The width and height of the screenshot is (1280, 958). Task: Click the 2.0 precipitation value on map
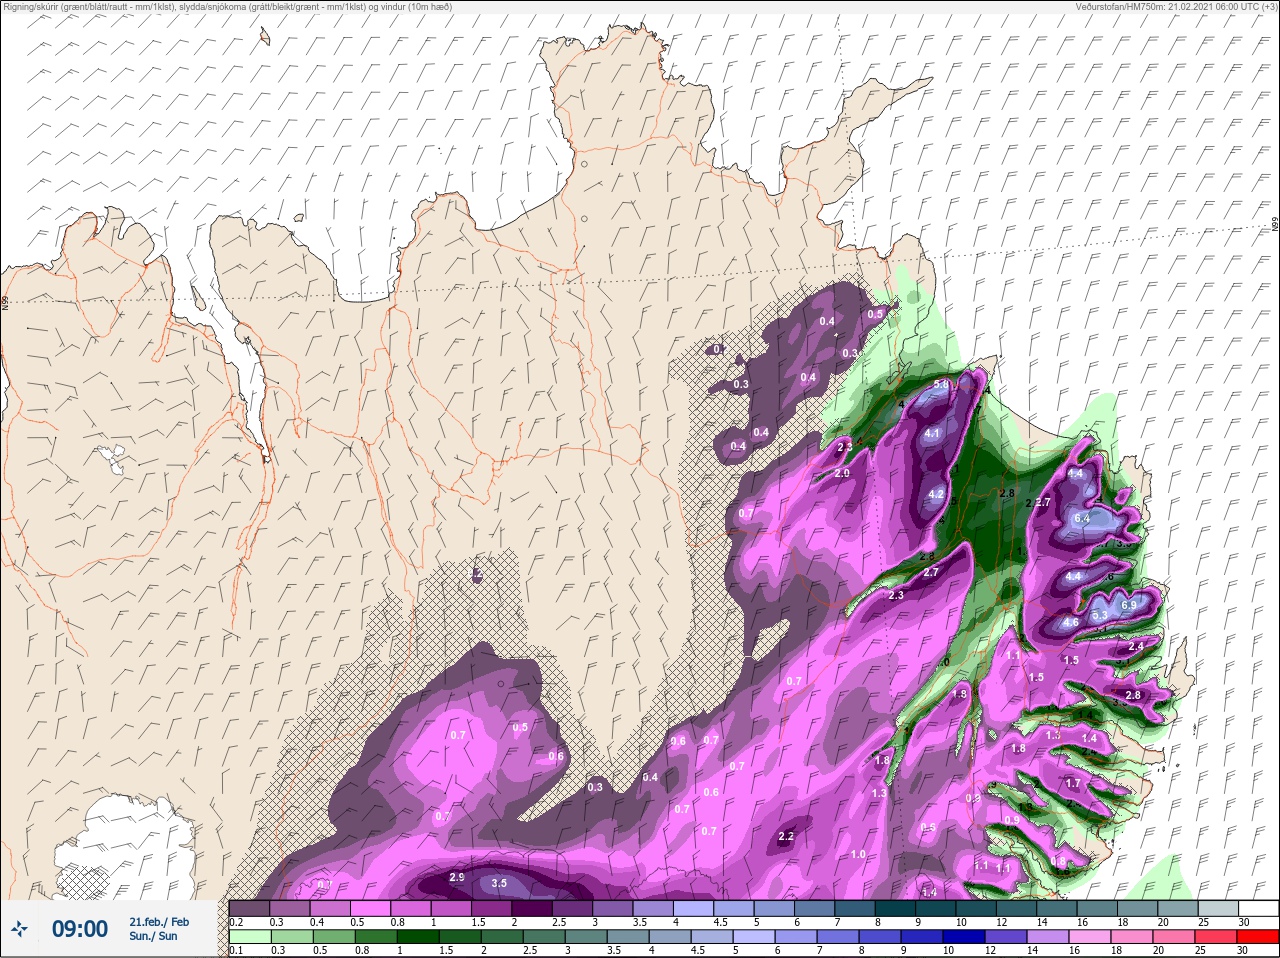pyautogui.click(x=842, y=473)
